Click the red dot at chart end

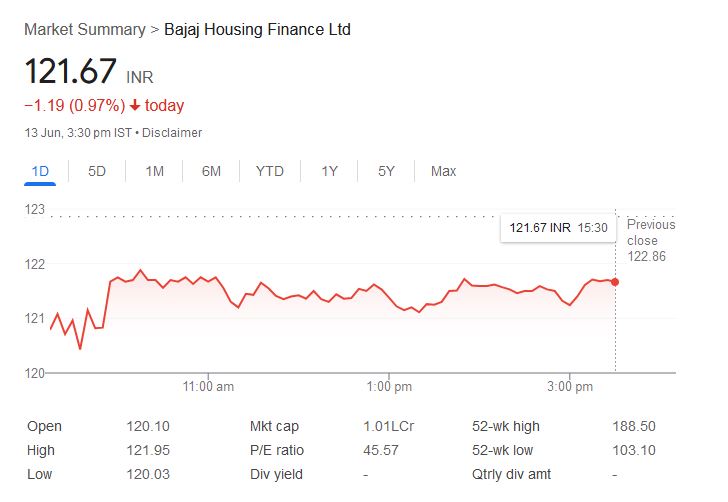[x=614, y=281]
